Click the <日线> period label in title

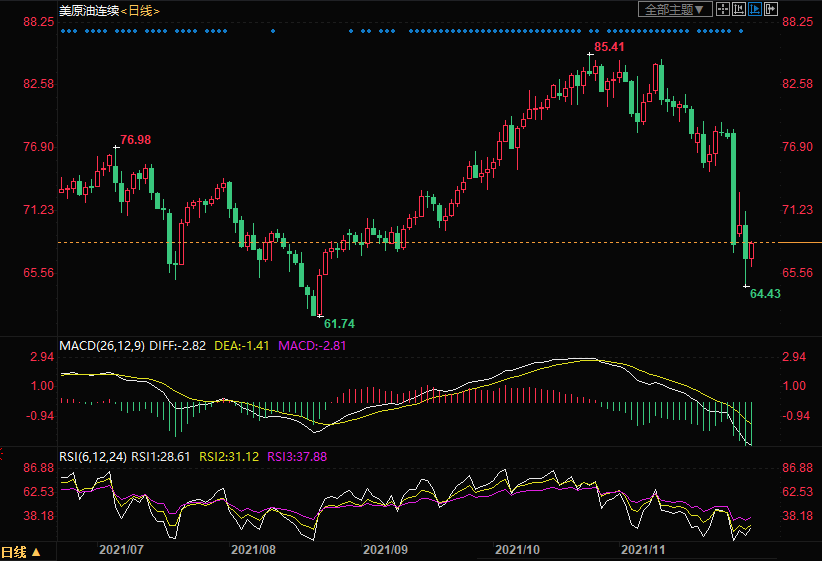pyautogui.click(x=141, y=10)
